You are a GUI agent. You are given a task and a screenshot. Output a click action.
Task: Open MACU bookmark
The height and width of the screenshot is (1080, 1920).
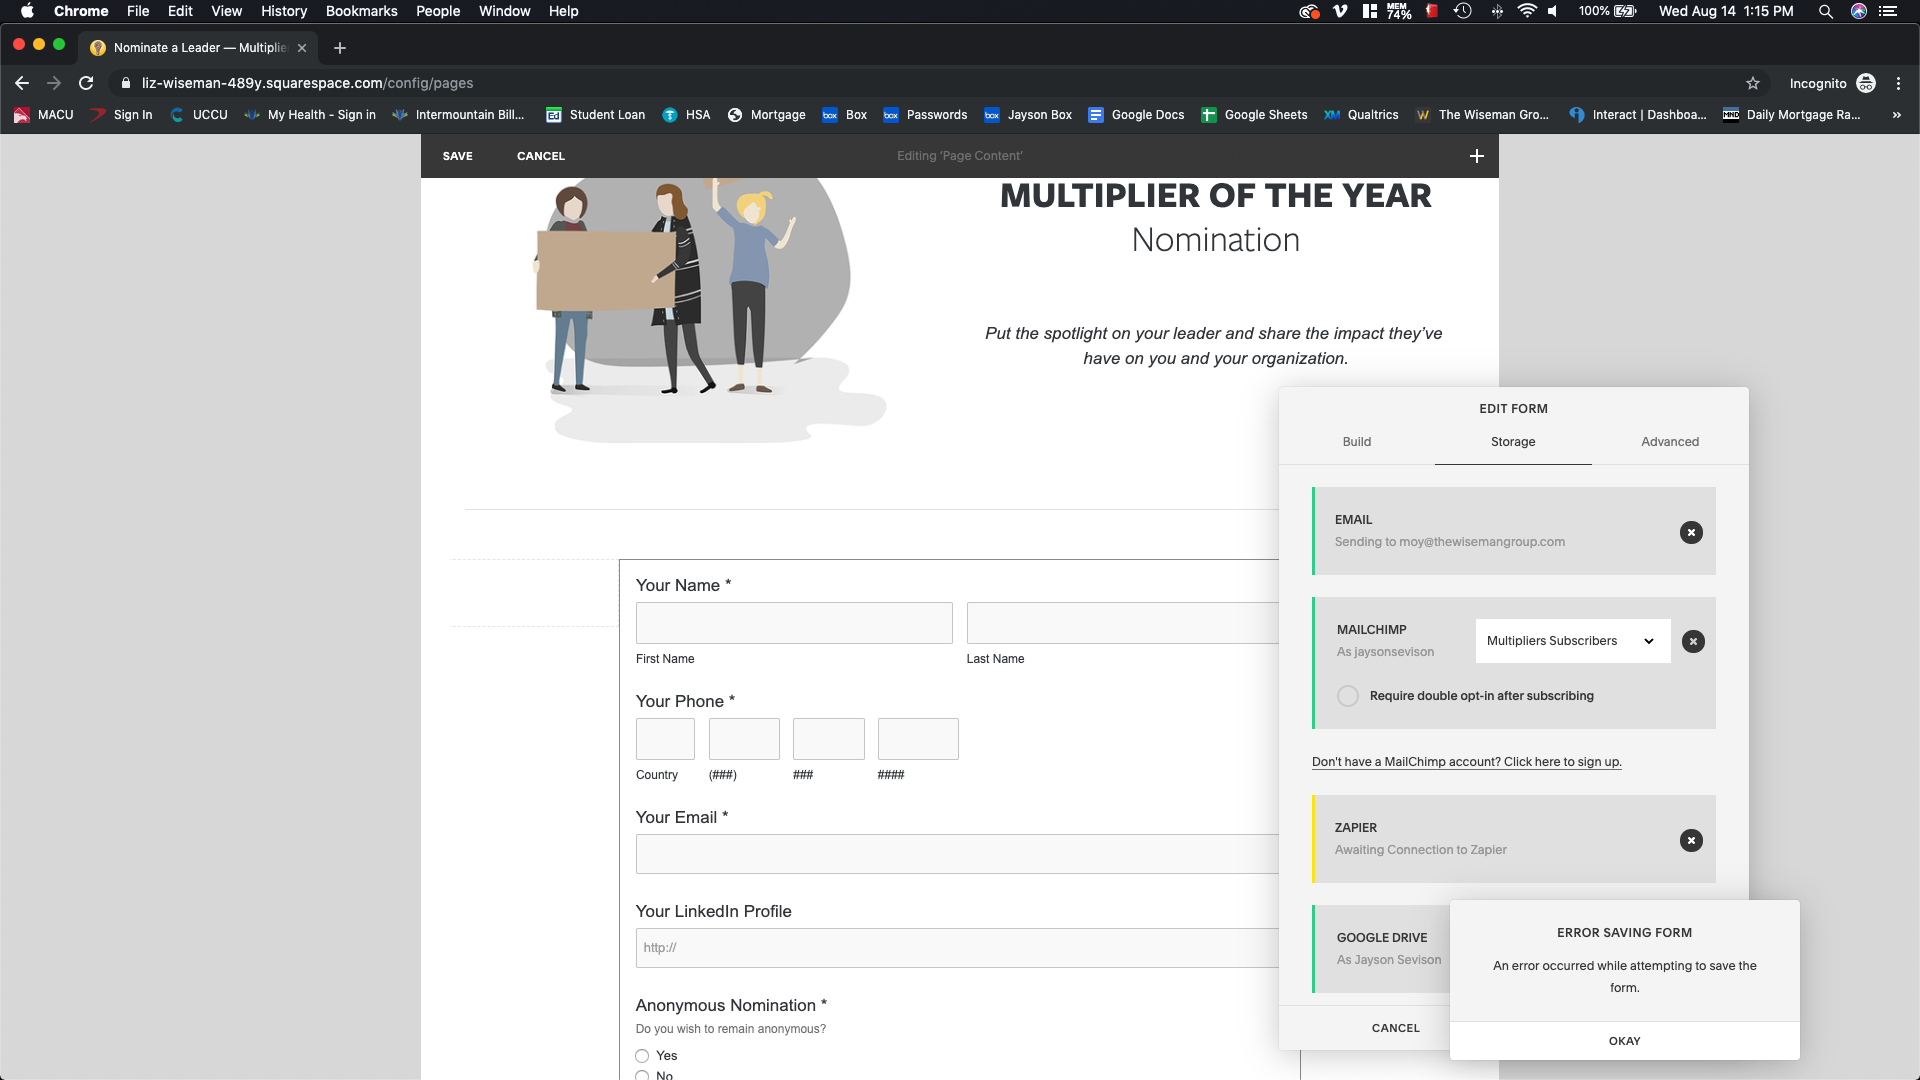[44, 115]
